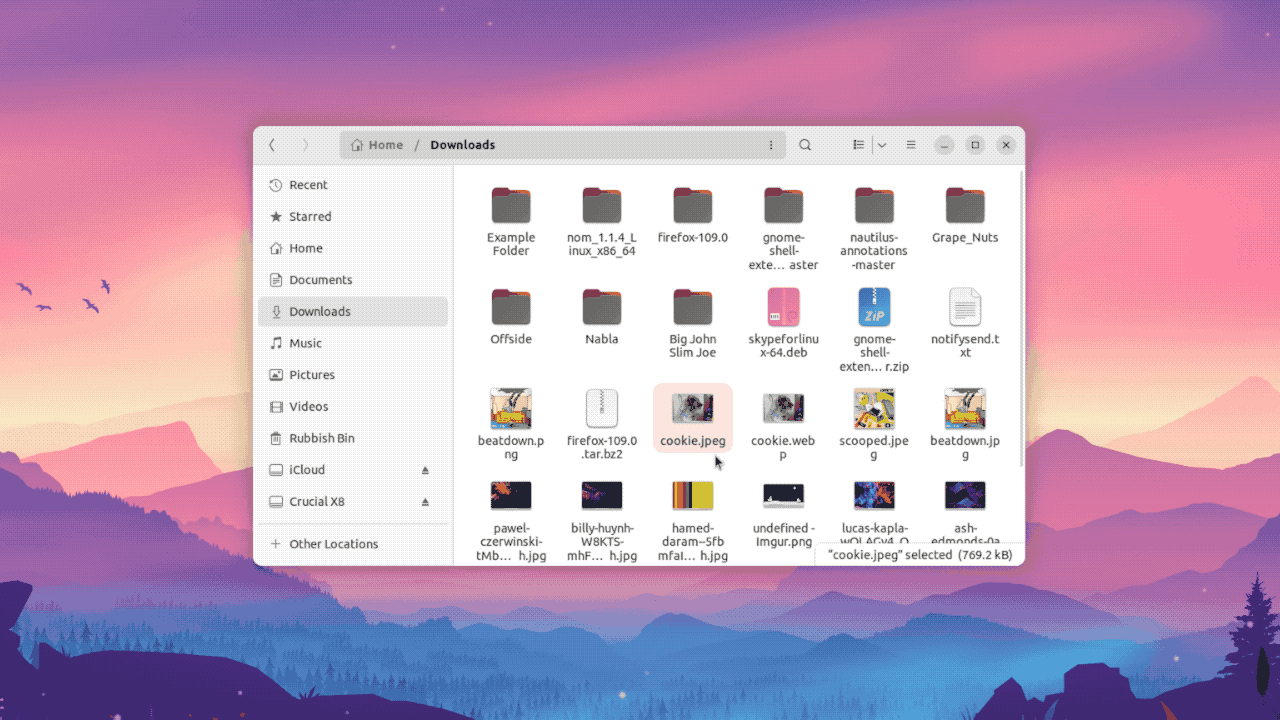Open the Downloads breadcrumb in path bar
This screenshot has height=720, width=1280.
(x=462, y=144)
